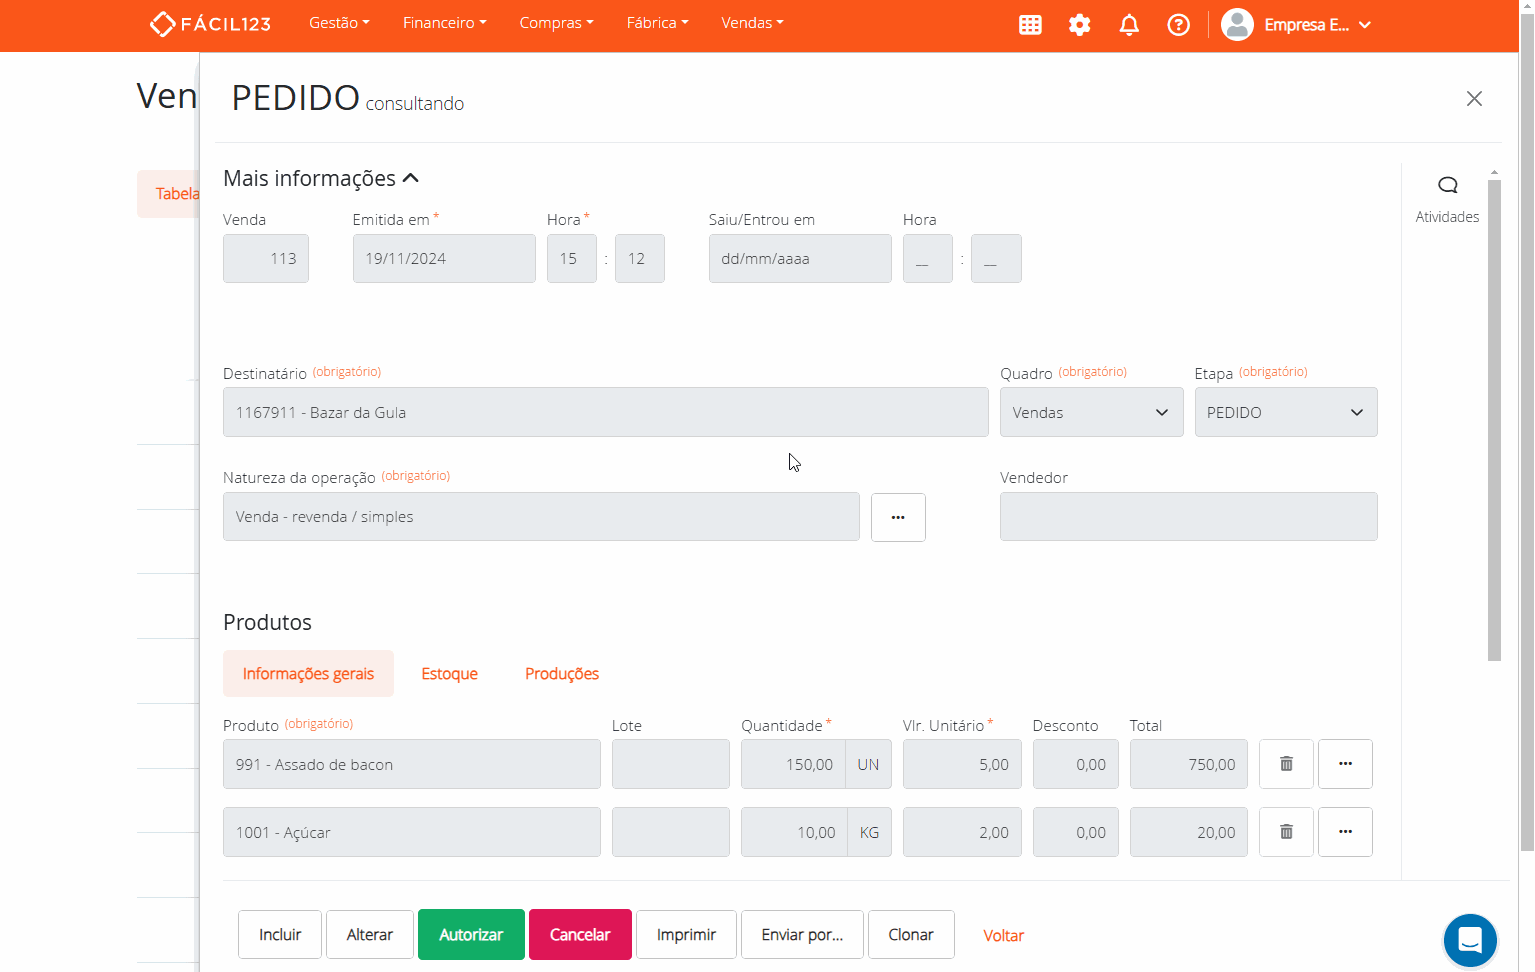
Task: Open the help question mark icon
Action: [x=1178, y=25]
